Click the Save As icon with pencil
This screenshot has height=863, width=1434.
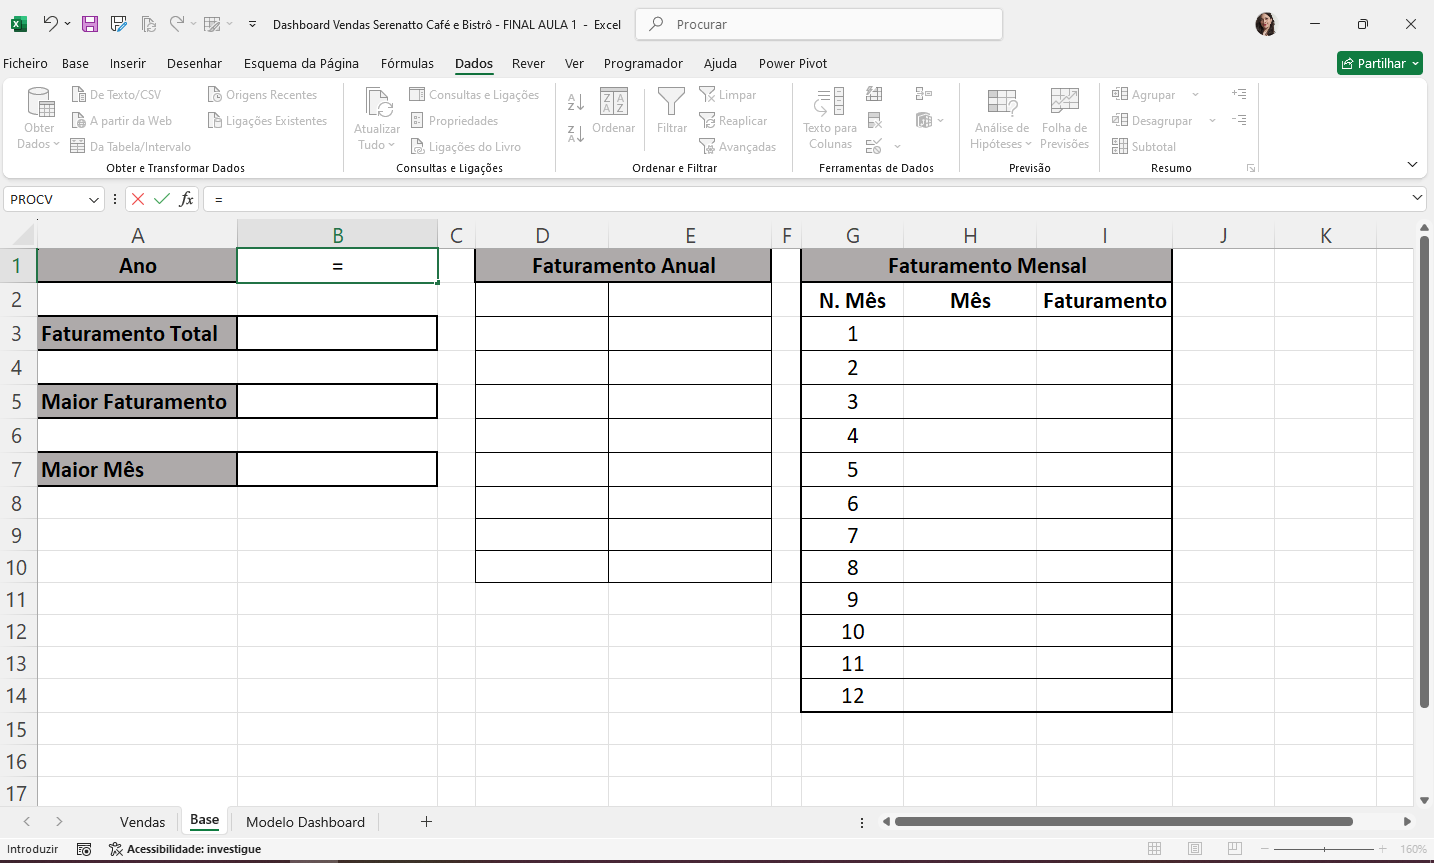(x=119, y=24)
